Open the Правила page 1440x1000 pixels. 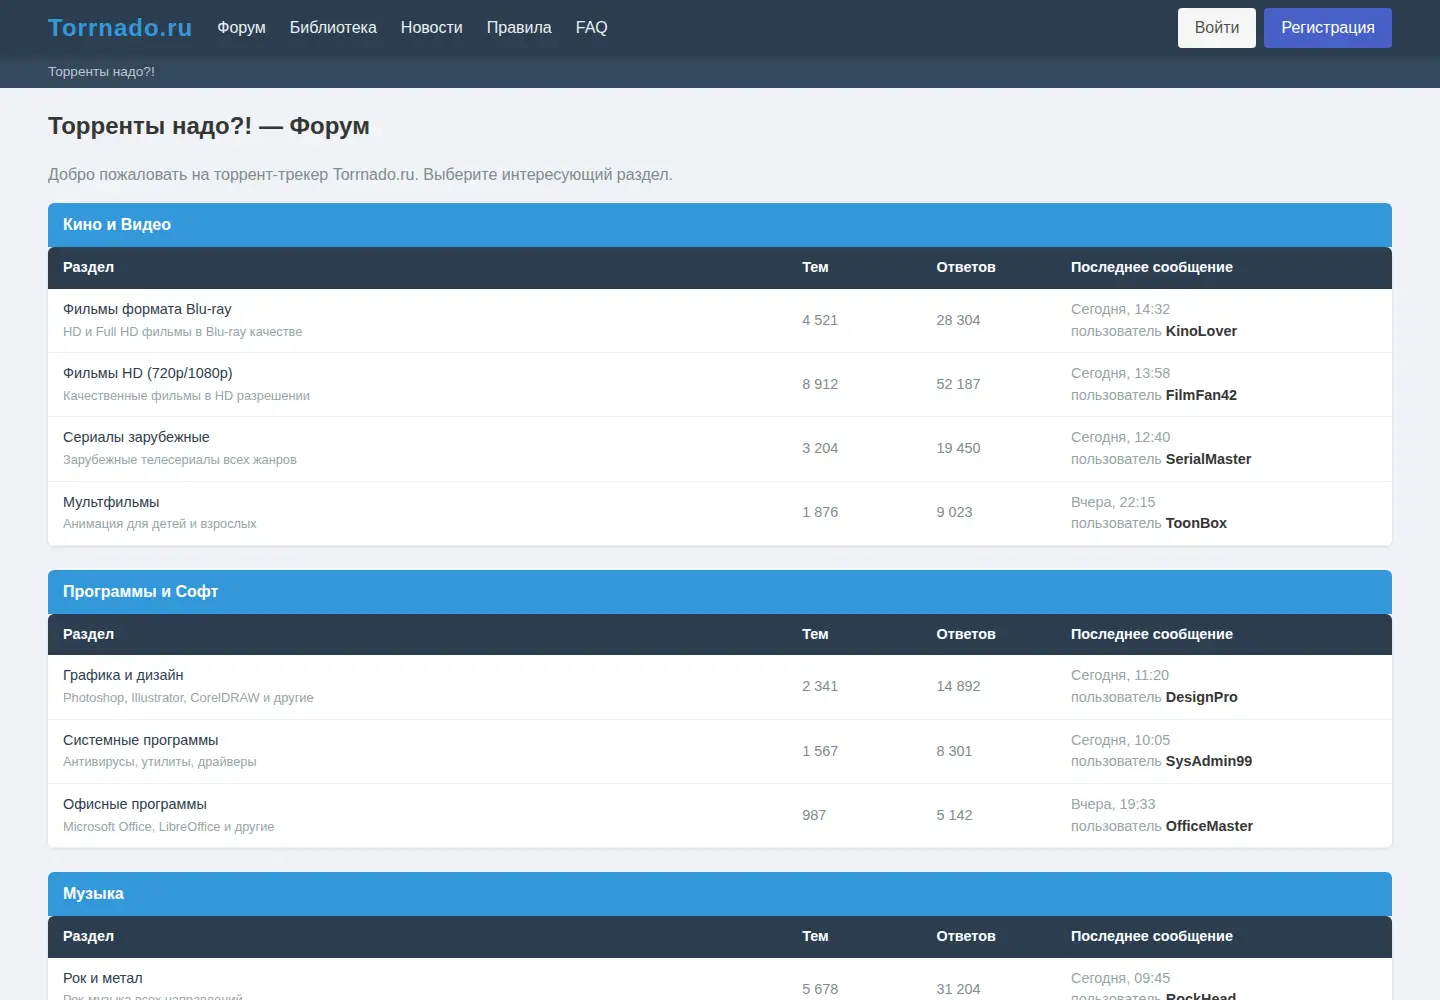[x=519, y=28]
